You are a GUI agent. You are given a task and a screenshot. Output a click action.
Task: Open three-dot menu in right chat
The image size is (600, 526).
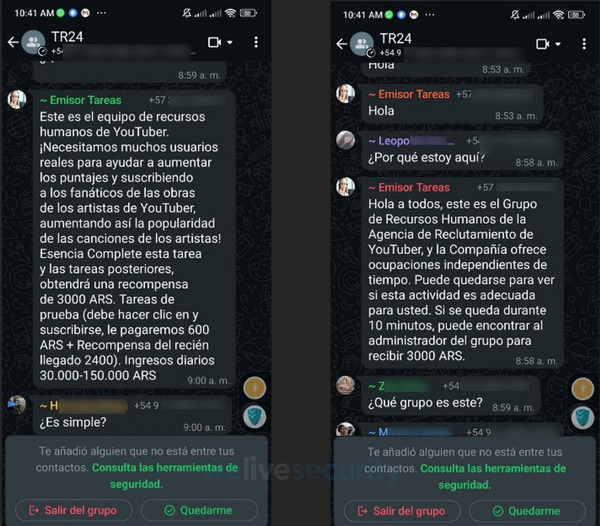tap(584, 44)
